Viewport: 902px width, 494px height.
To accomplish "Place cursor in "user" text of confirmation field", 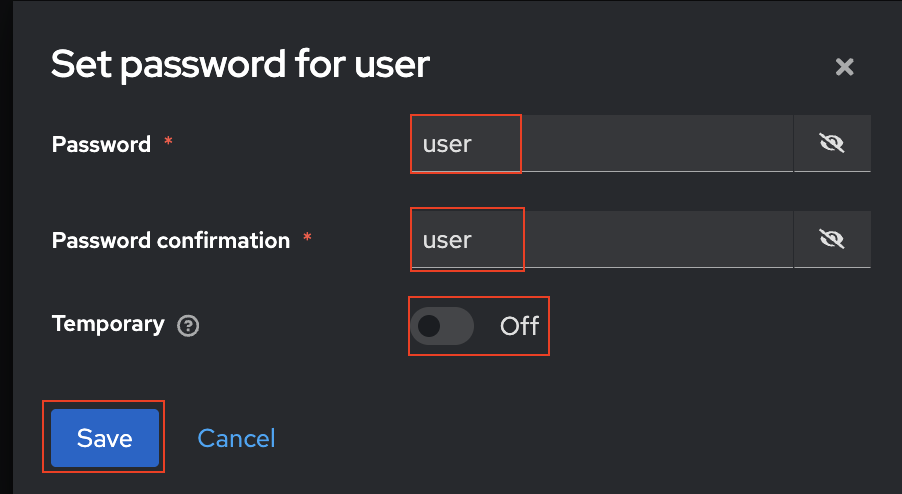I will click(x=447, y=240).
